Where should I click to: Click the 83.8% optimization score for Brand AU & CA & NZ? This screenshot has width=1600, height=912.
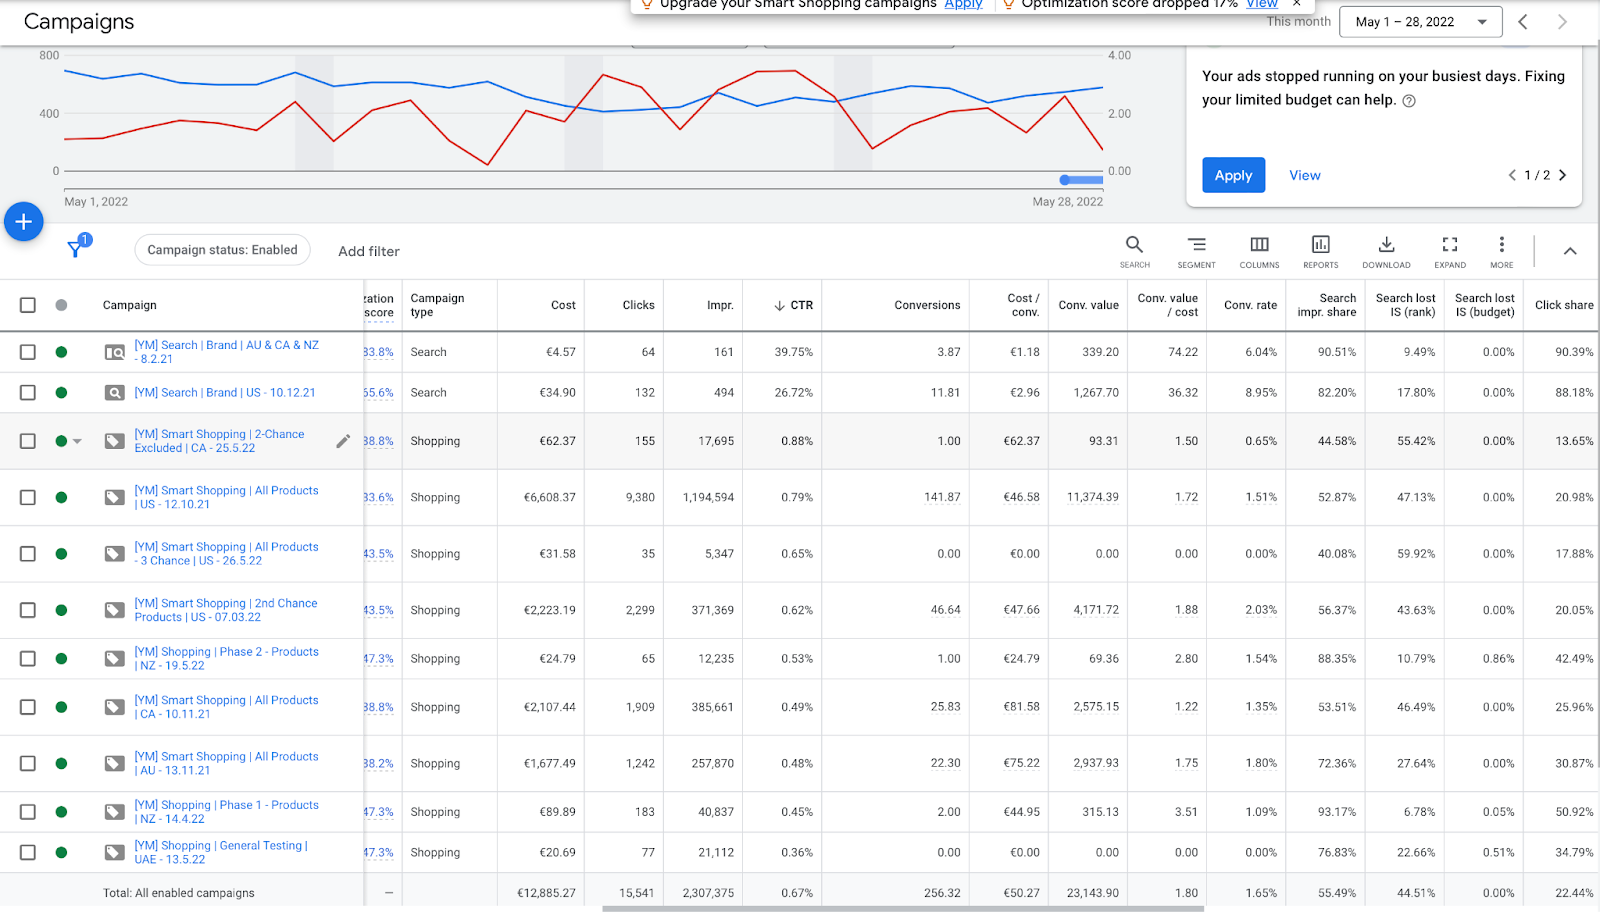379,352
